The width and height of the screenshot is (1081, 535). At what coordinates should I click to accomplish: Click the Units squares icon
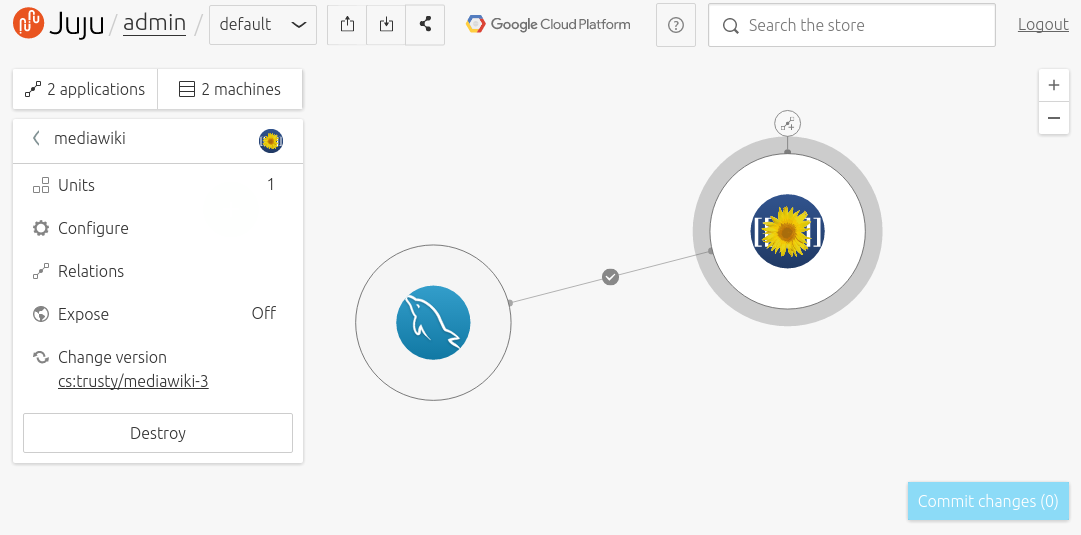click(x=41, y=185)
